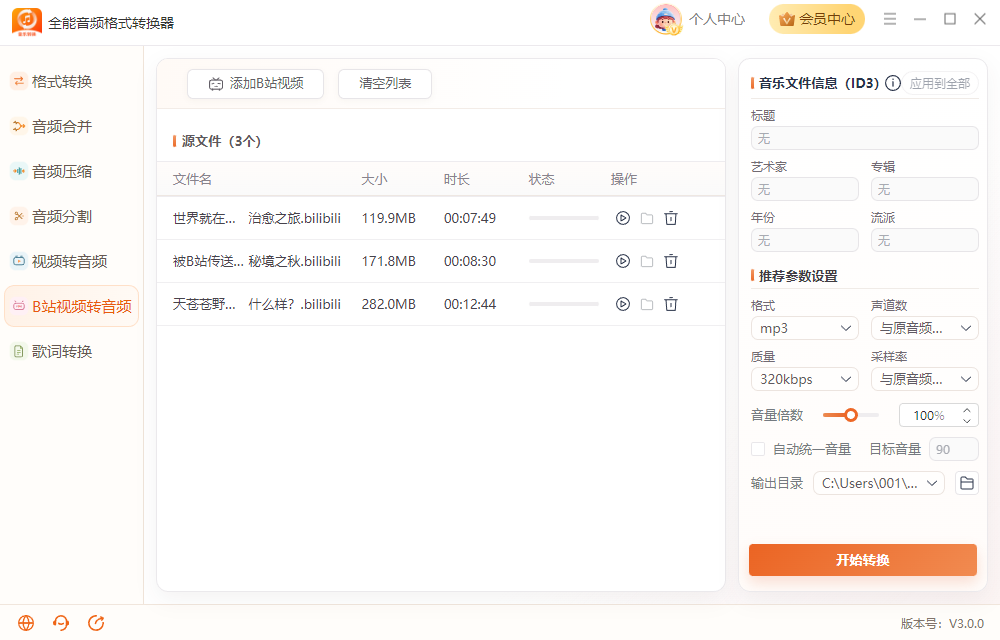Click the 版本号: V3.0.0 text
The height and width of the screenshot is (640, 1000).
tap(942, 623)
